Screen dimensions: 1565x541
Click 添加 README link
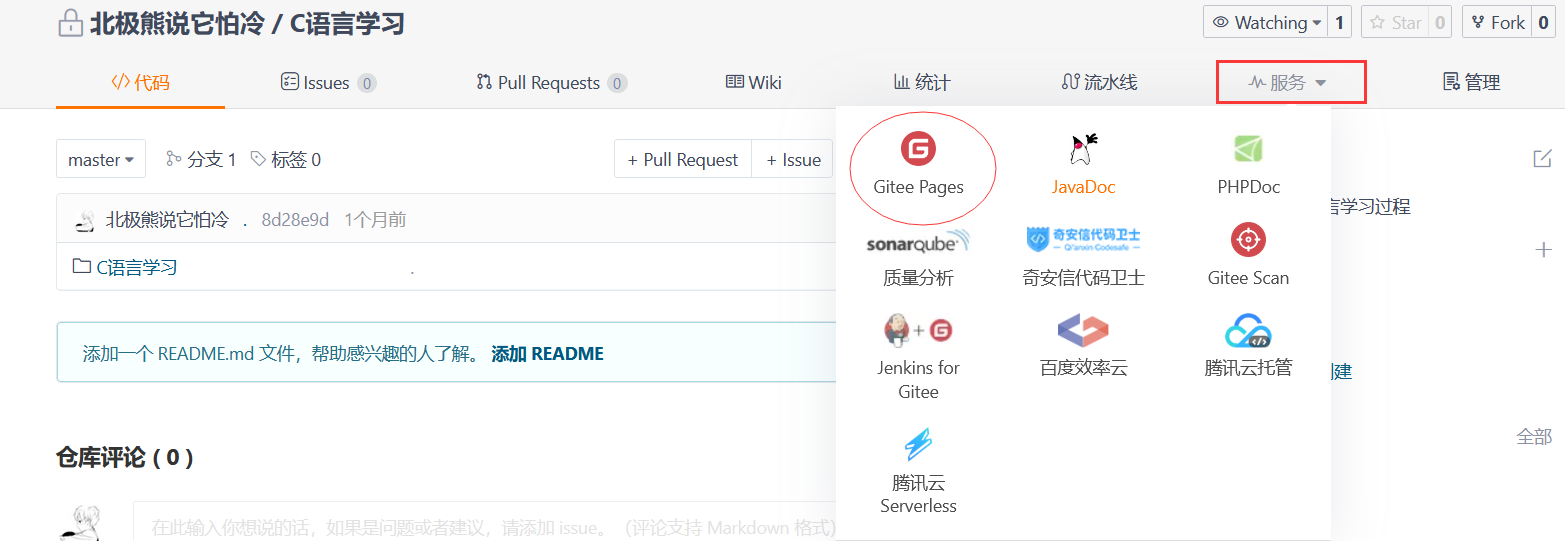point(547,354)
